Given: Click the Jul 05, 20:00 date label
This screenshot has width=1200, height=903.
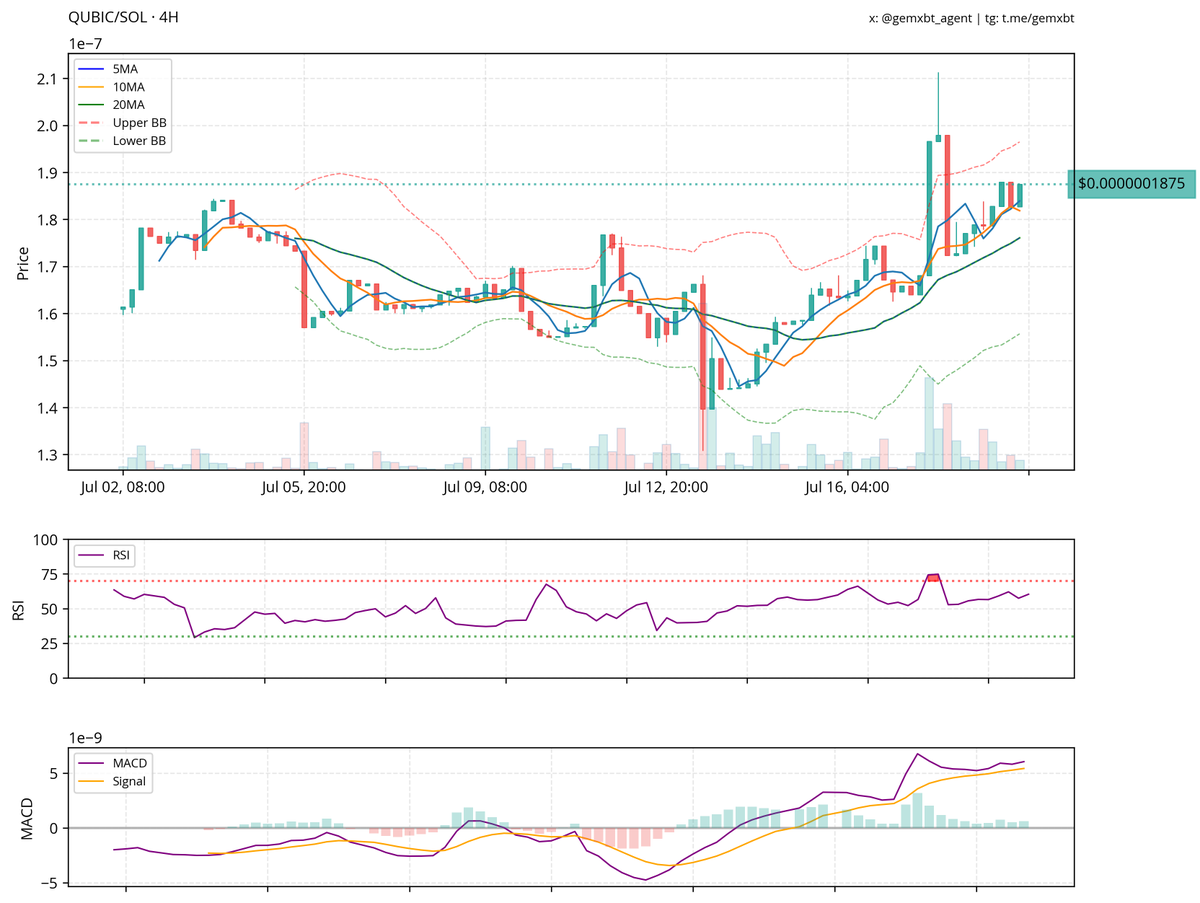Looking at the screenshot, I should pos(304,488).
